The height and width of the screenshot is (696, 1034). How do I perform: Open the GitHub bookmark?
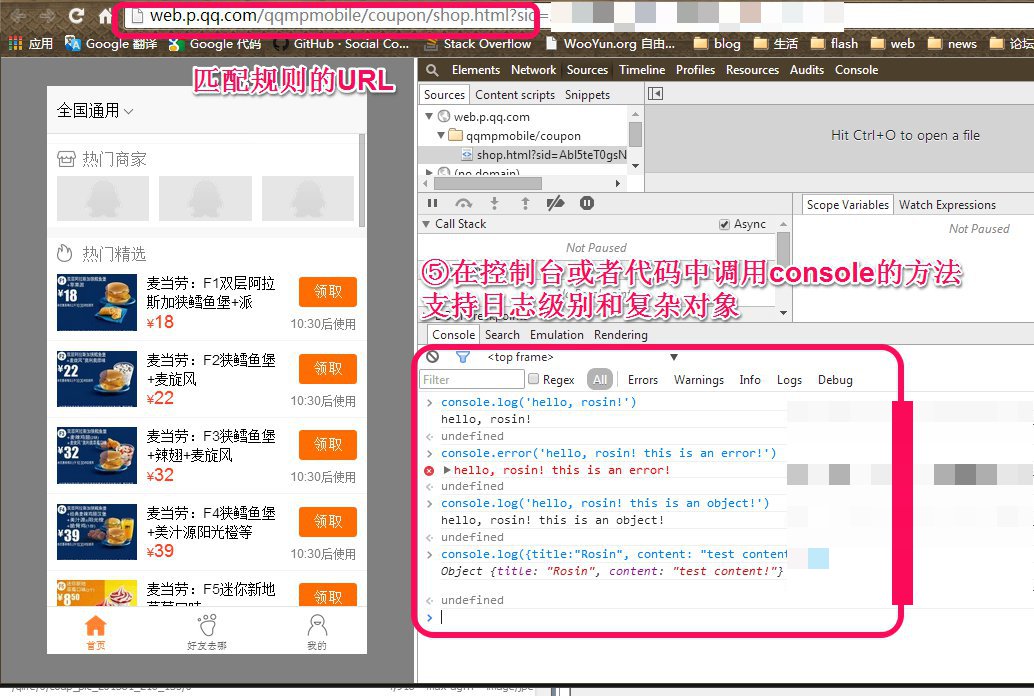point(342,44)
